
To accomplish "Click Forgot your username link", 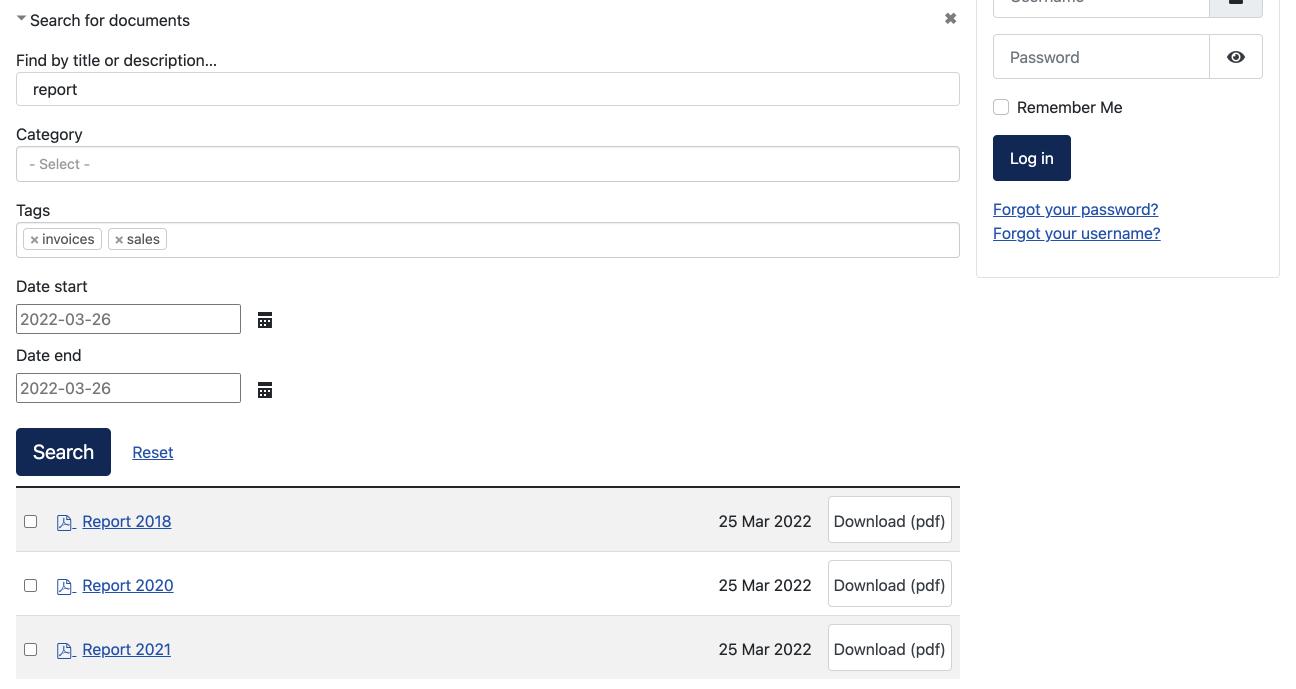I will (1077, 233).
